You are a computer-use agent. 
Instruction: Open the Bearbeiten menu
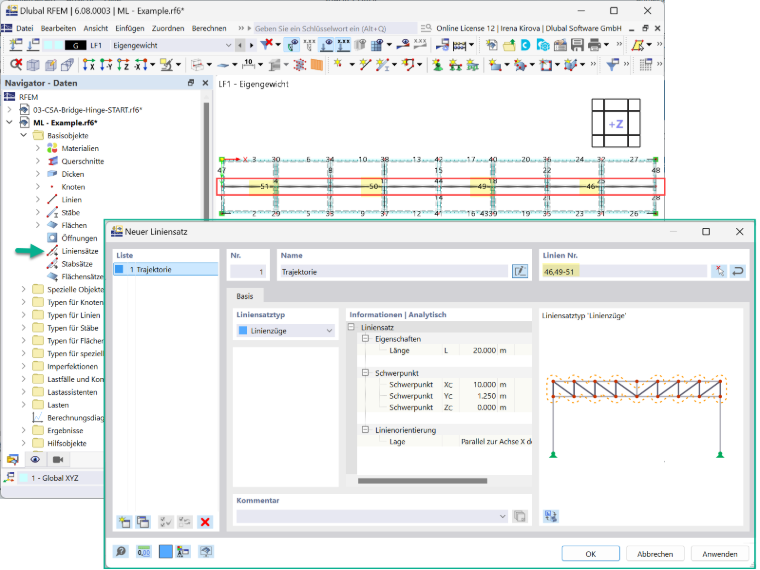point(58,28)
